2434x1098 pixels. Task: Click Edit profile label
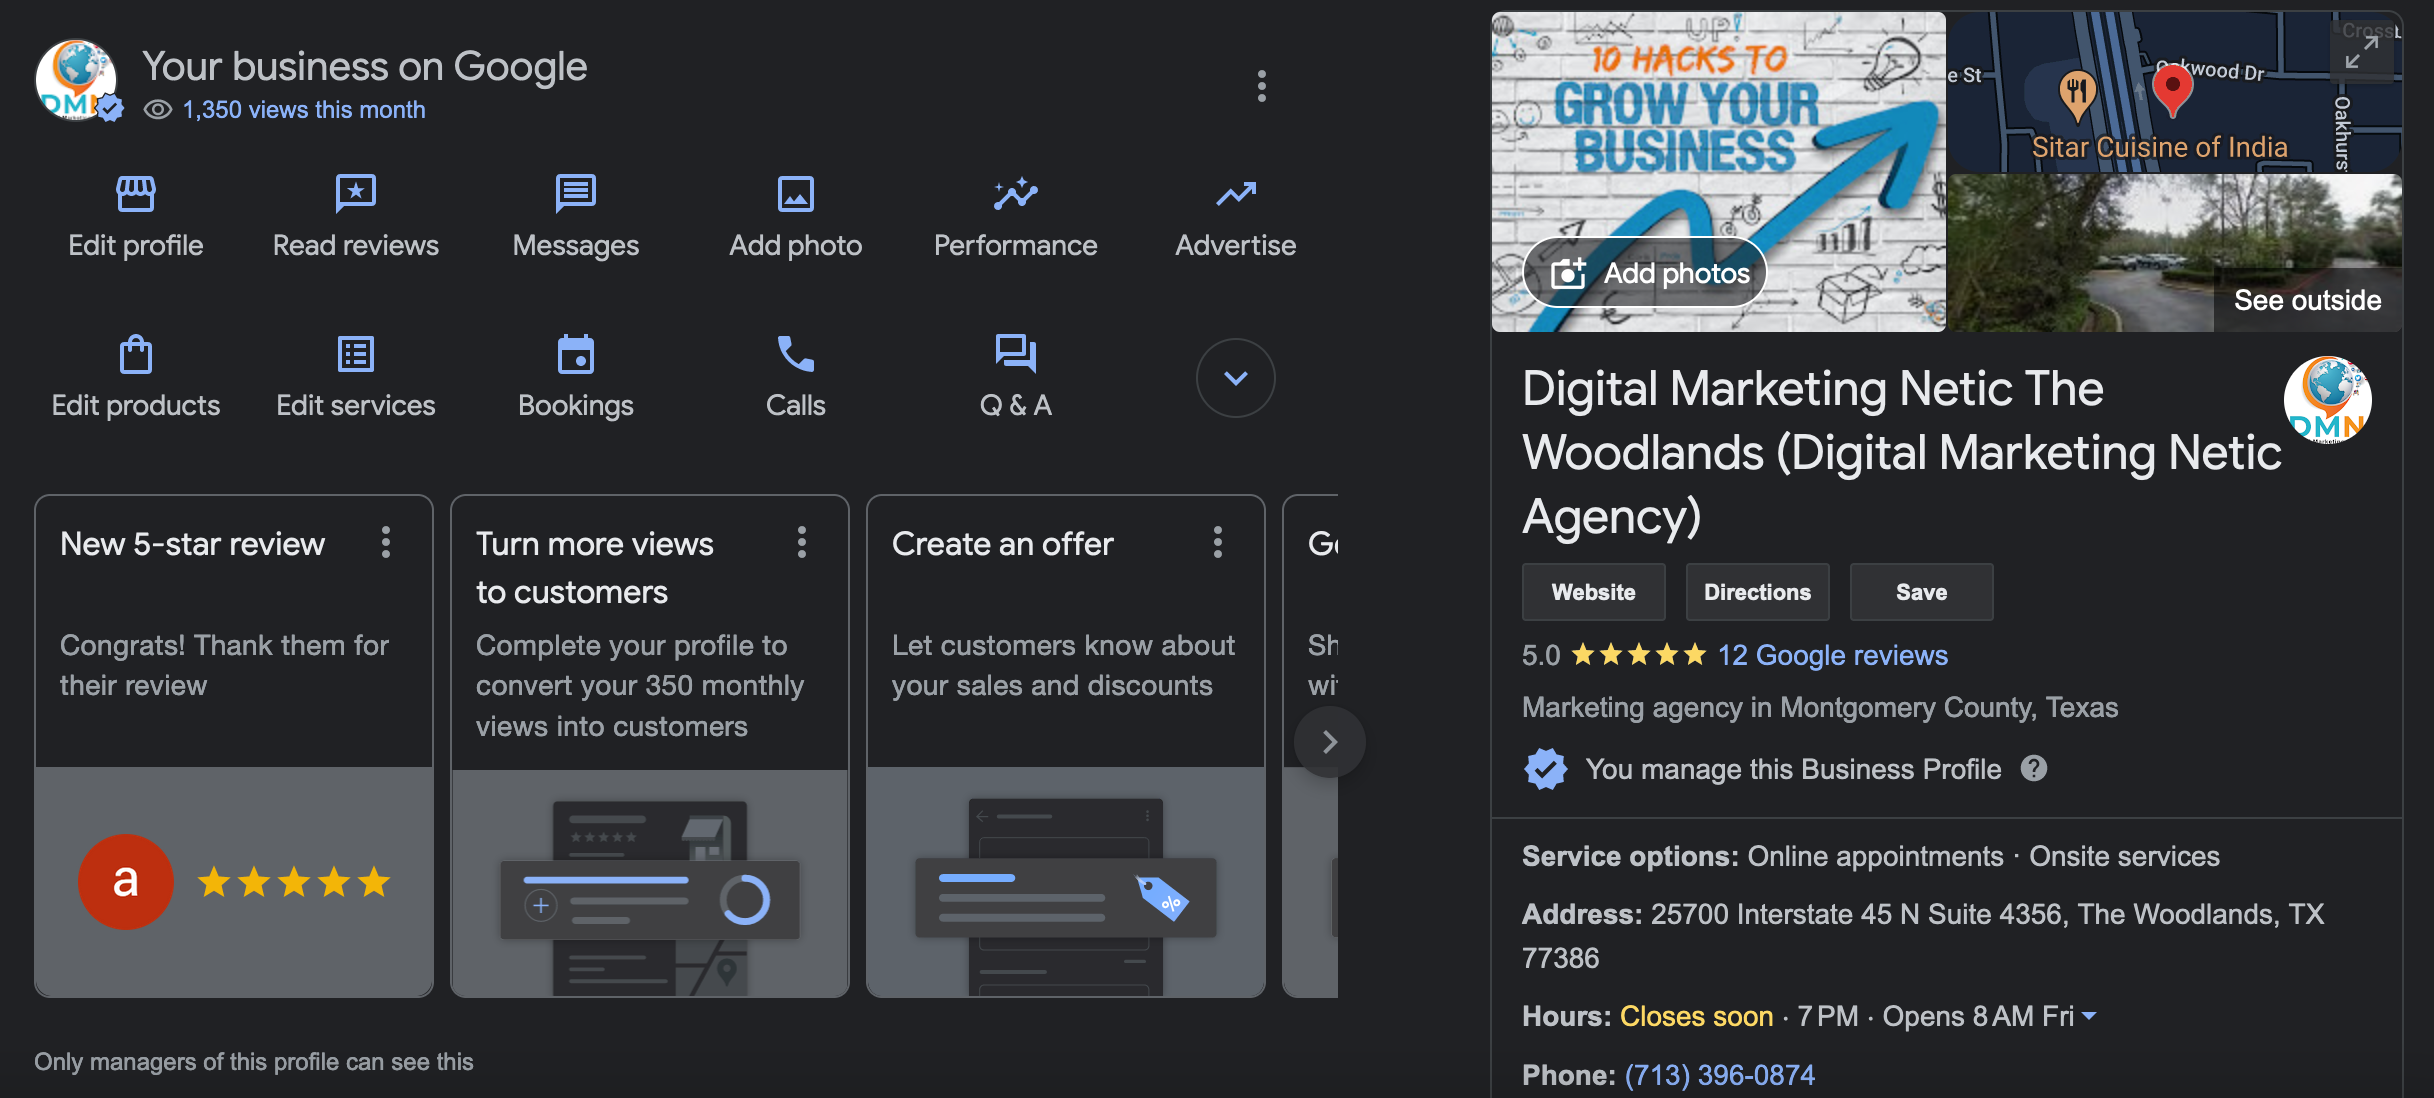click(x=136, y=245)
